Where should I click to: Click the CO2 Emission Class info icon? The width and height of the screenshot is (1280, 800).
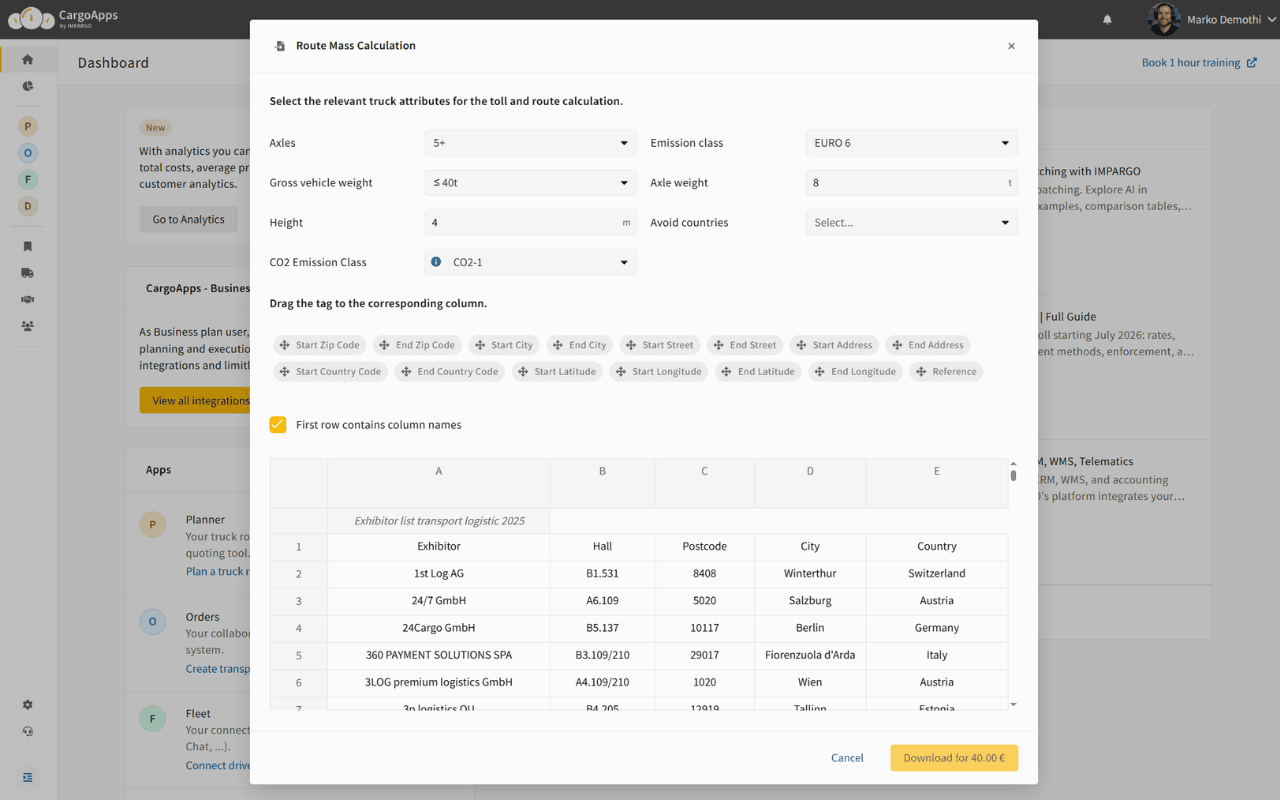pyautogui.click(x=436, y=262)
